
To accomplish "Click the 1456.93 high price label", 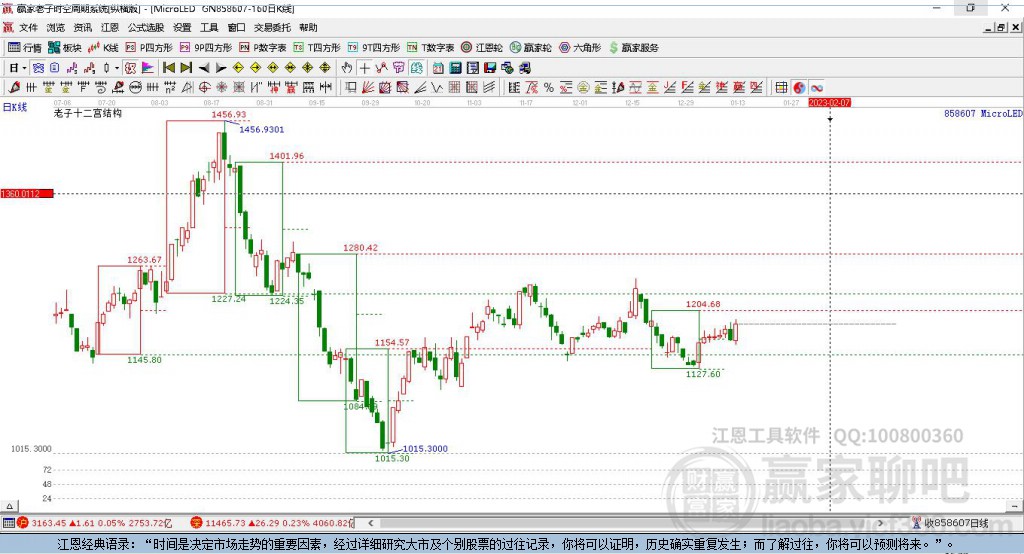I will [x=229, y=114].
